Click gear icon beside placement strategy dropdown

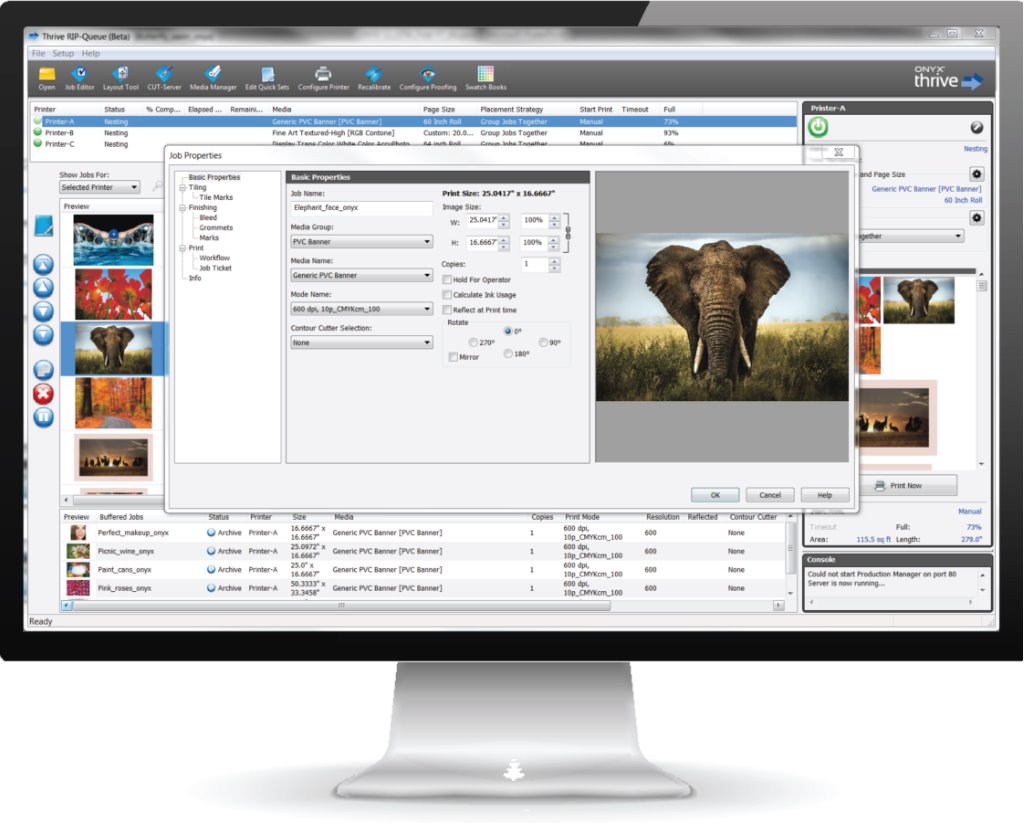(x=977, y=218)
